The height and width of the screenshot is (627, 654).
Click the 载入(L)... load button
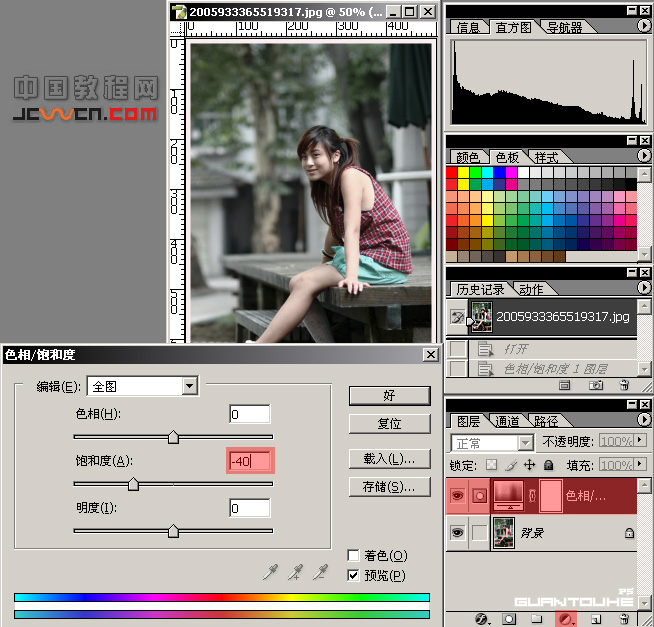coord(389,459)
